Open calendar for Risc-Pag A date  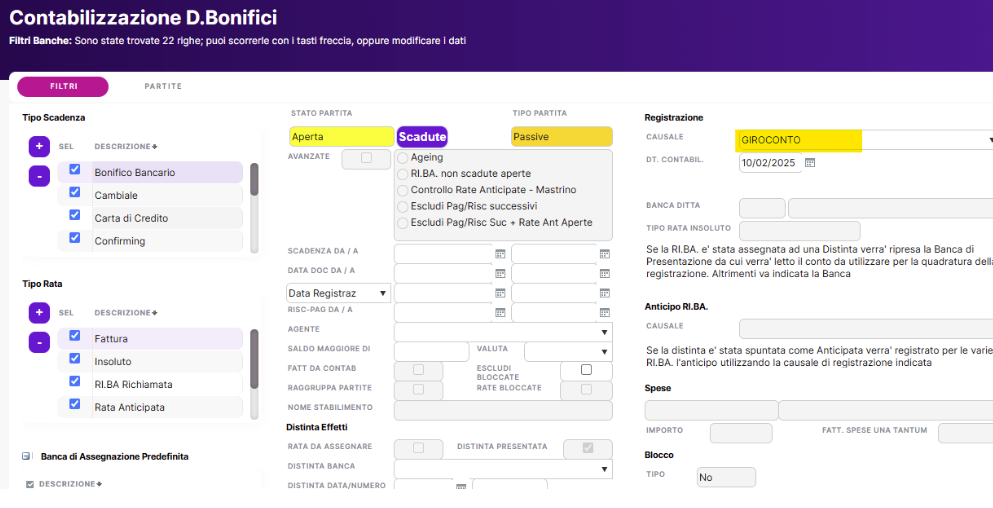tap(605, 312)
